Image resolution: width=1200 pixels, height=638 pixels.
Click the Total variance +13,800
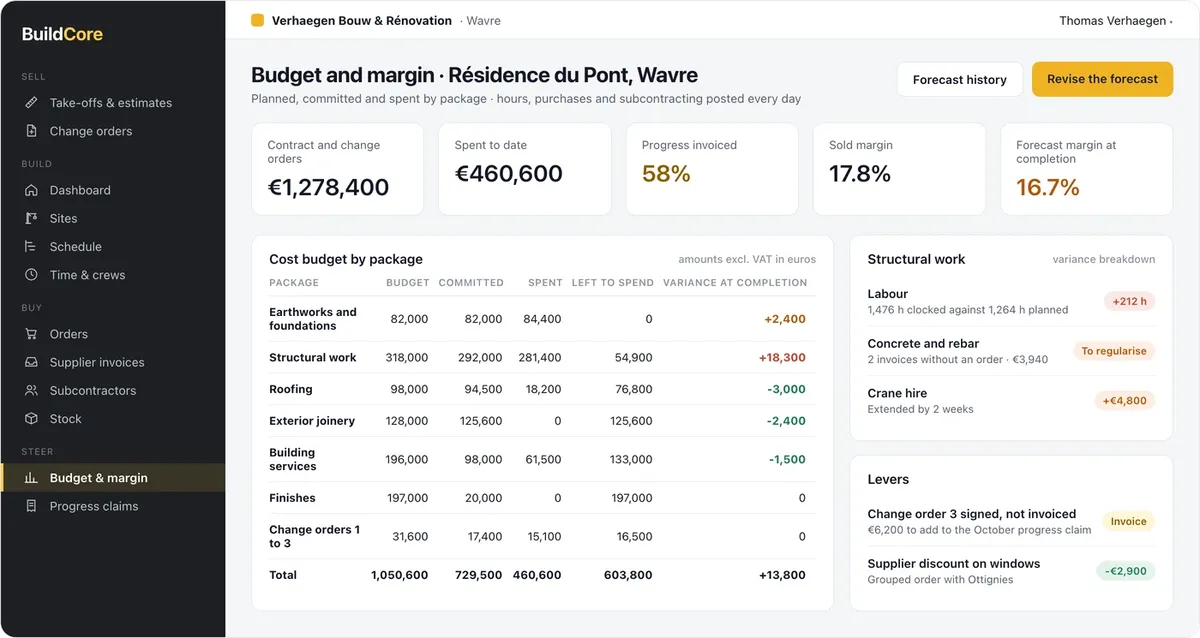click(782, 575)
